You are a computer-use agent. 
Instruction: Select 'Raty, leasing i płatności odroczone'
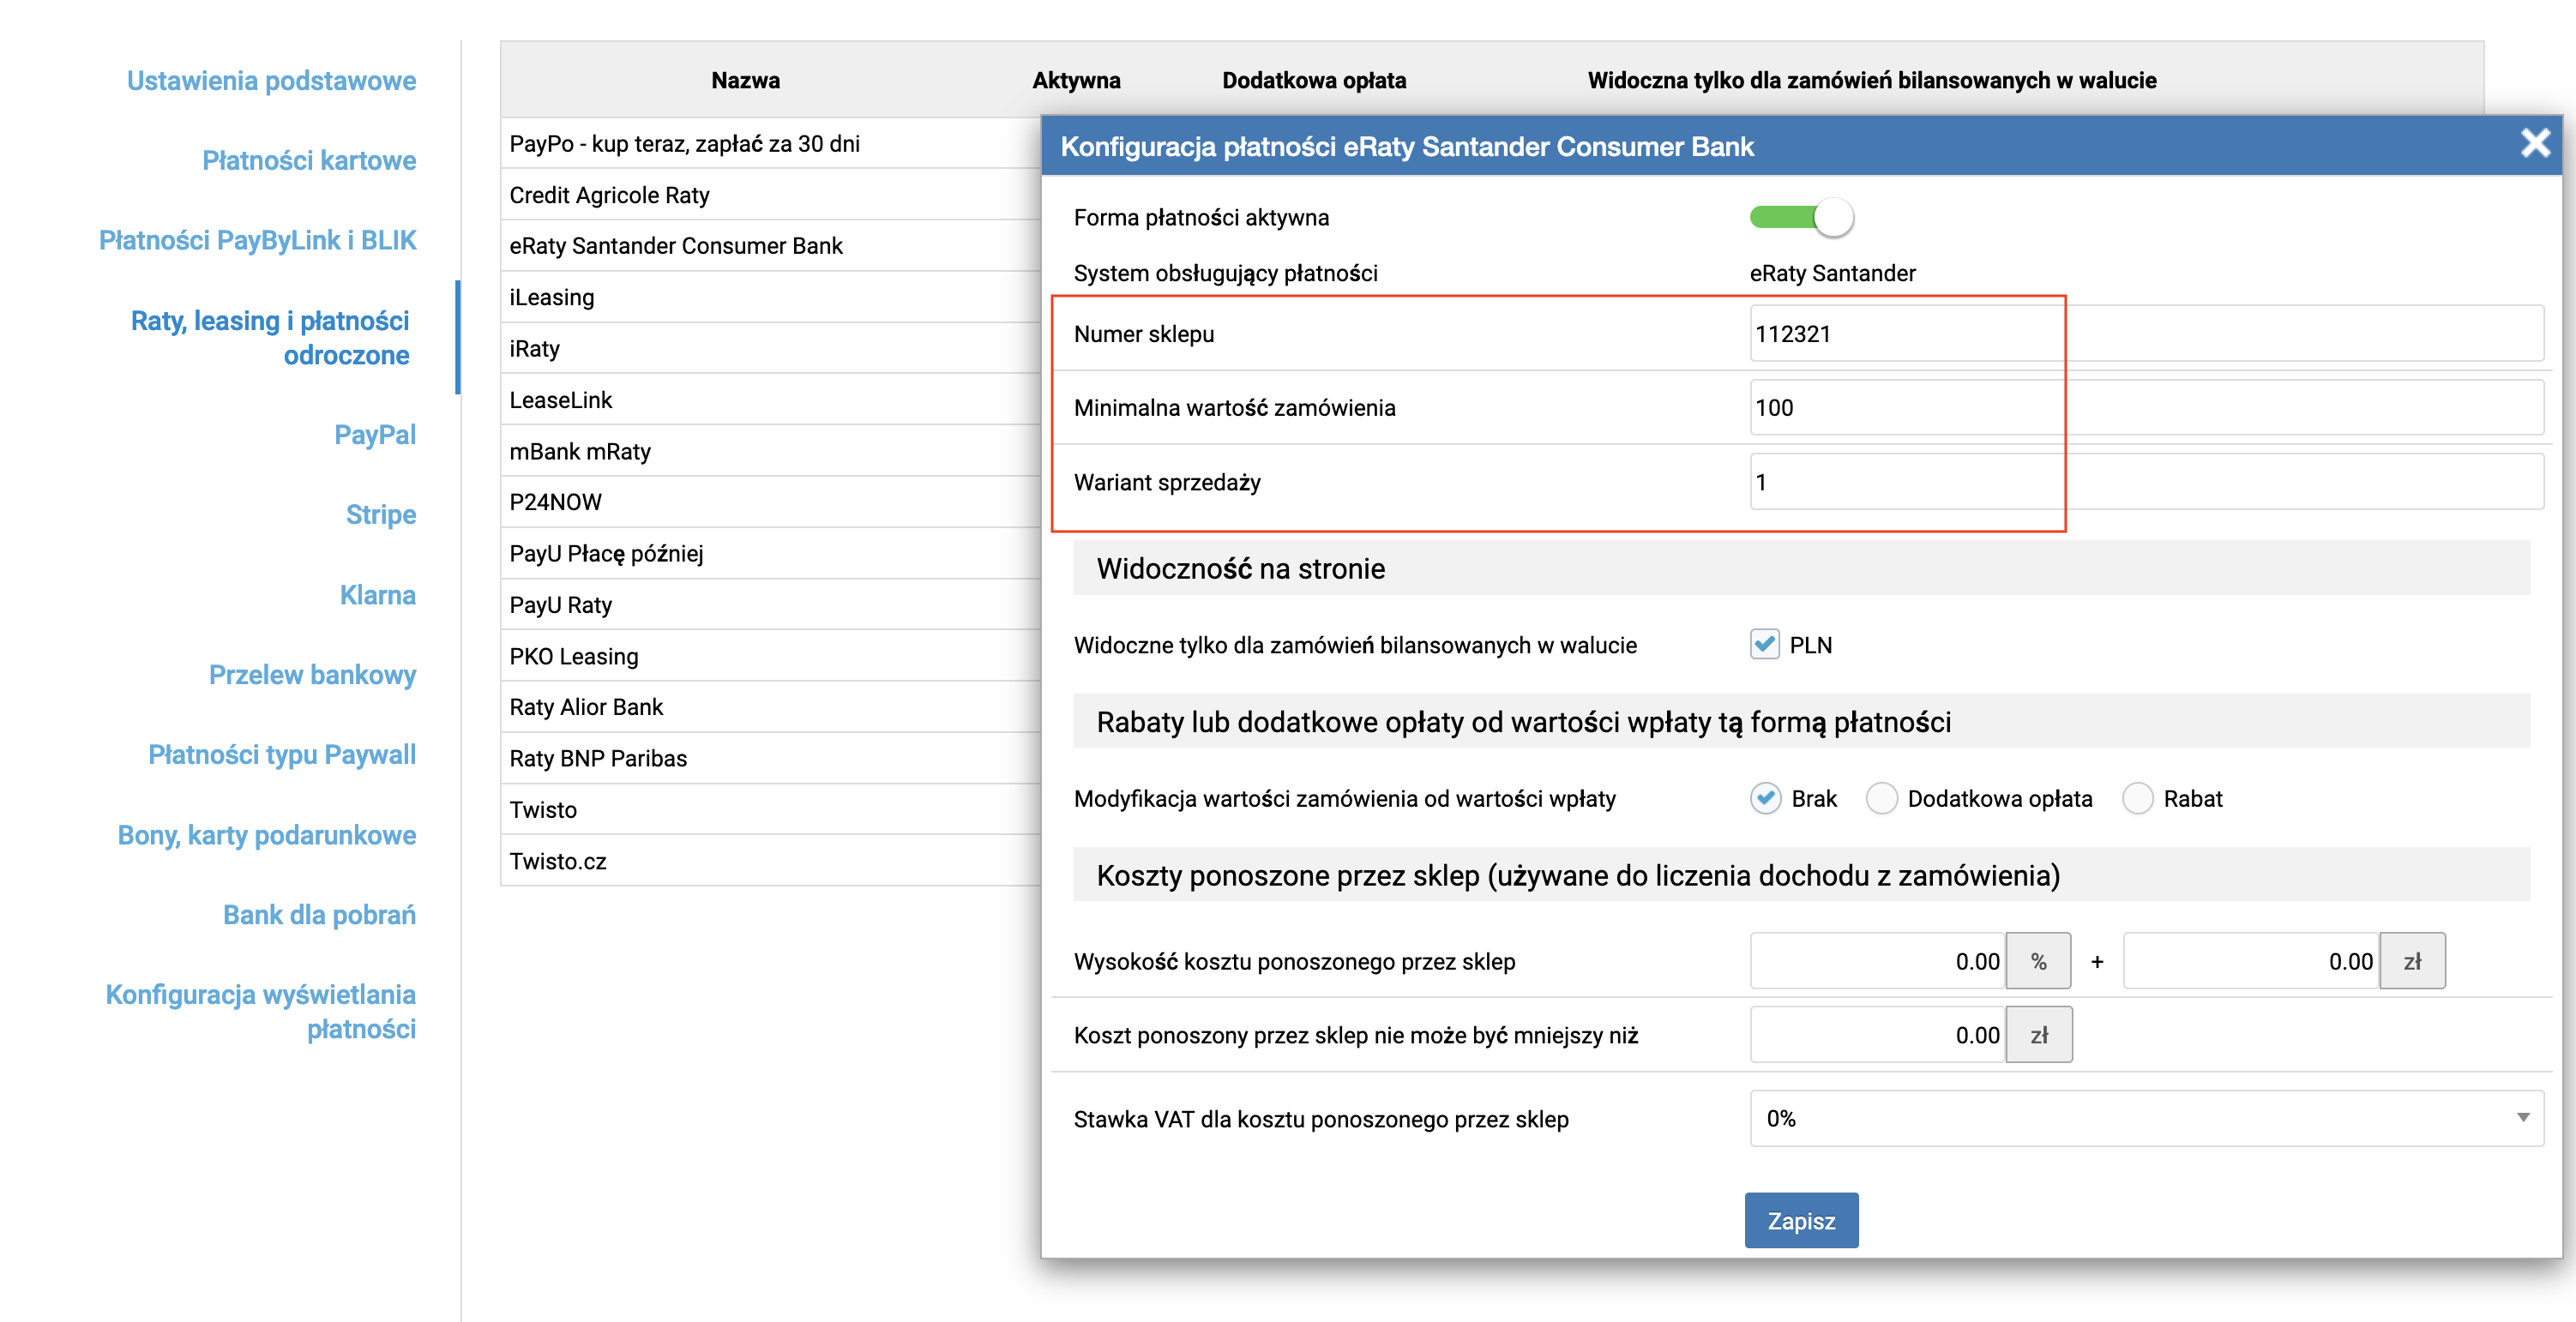(270, 337)
